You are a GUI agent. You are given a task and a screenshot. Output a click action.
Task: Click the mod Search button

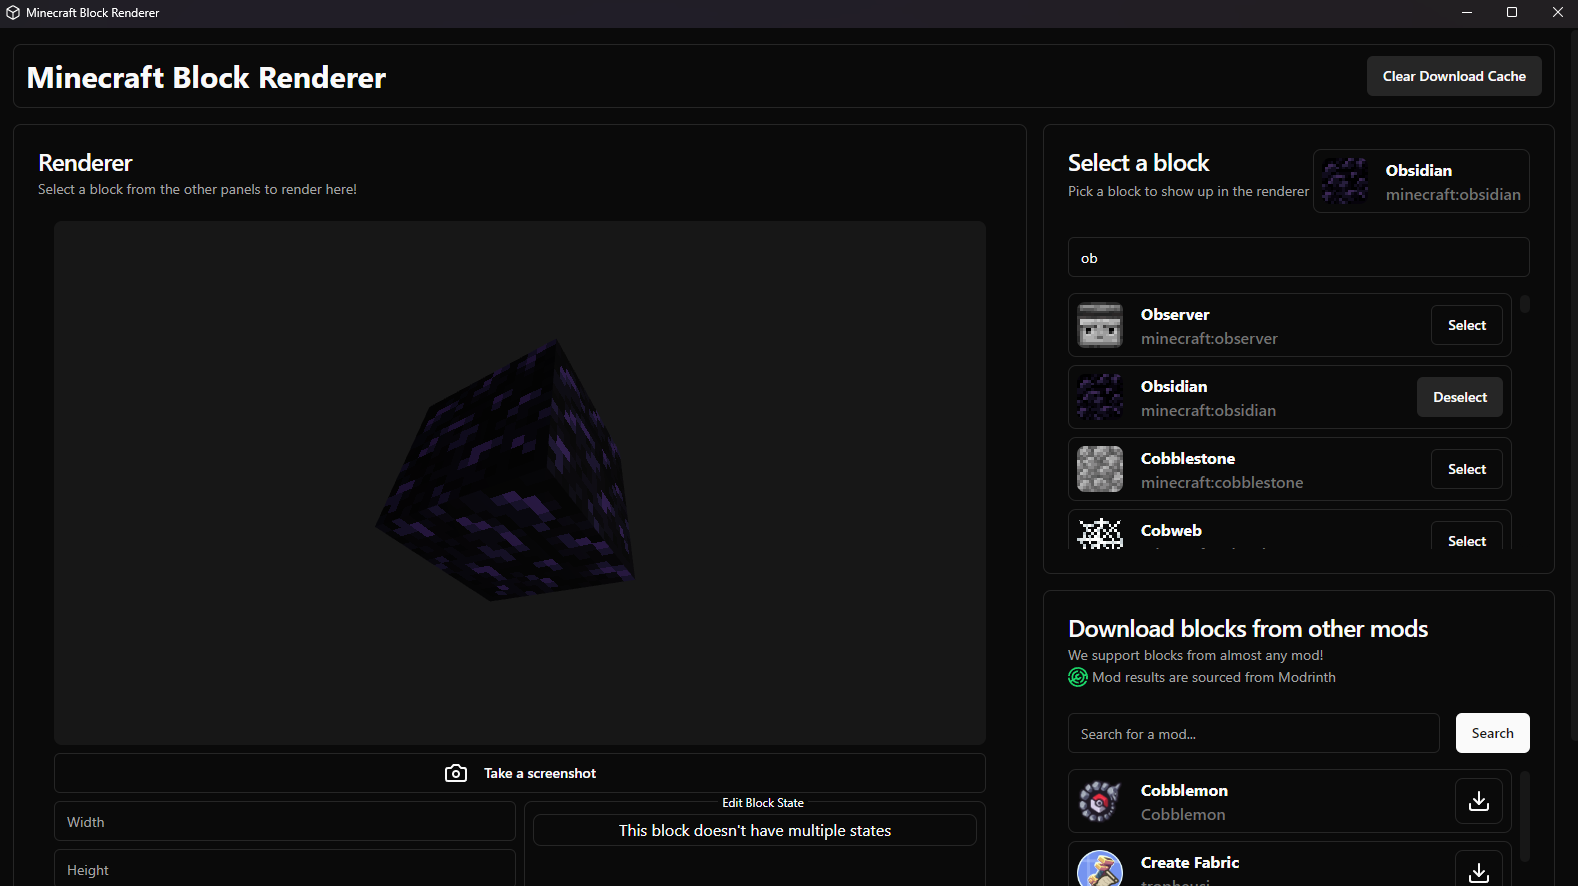pyautogui.click(x=1493, y=733)
